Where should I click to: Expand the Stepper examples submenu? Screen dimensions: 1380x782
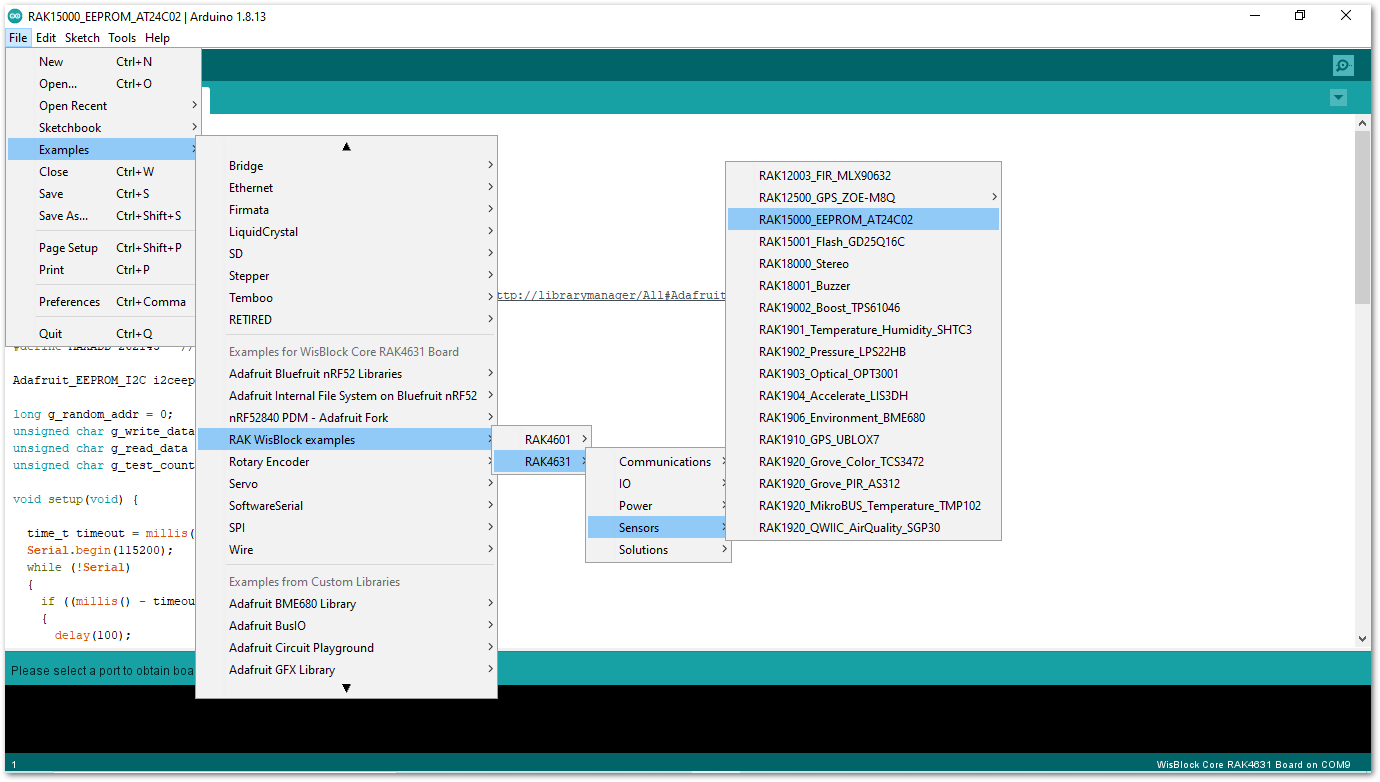pyautogui.click(x=346, y=276)
